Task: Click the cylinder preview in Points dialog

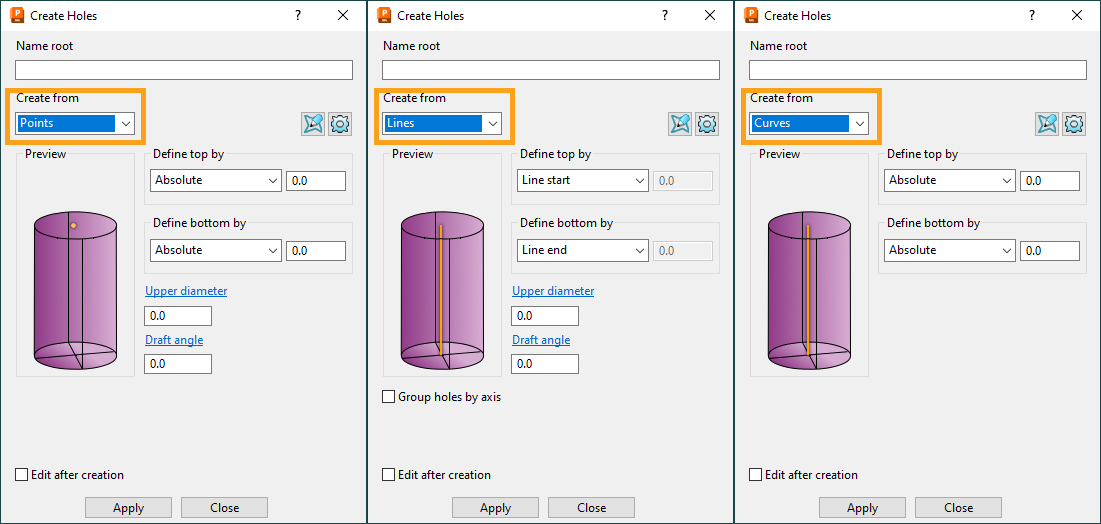Action: click(76, 292)
